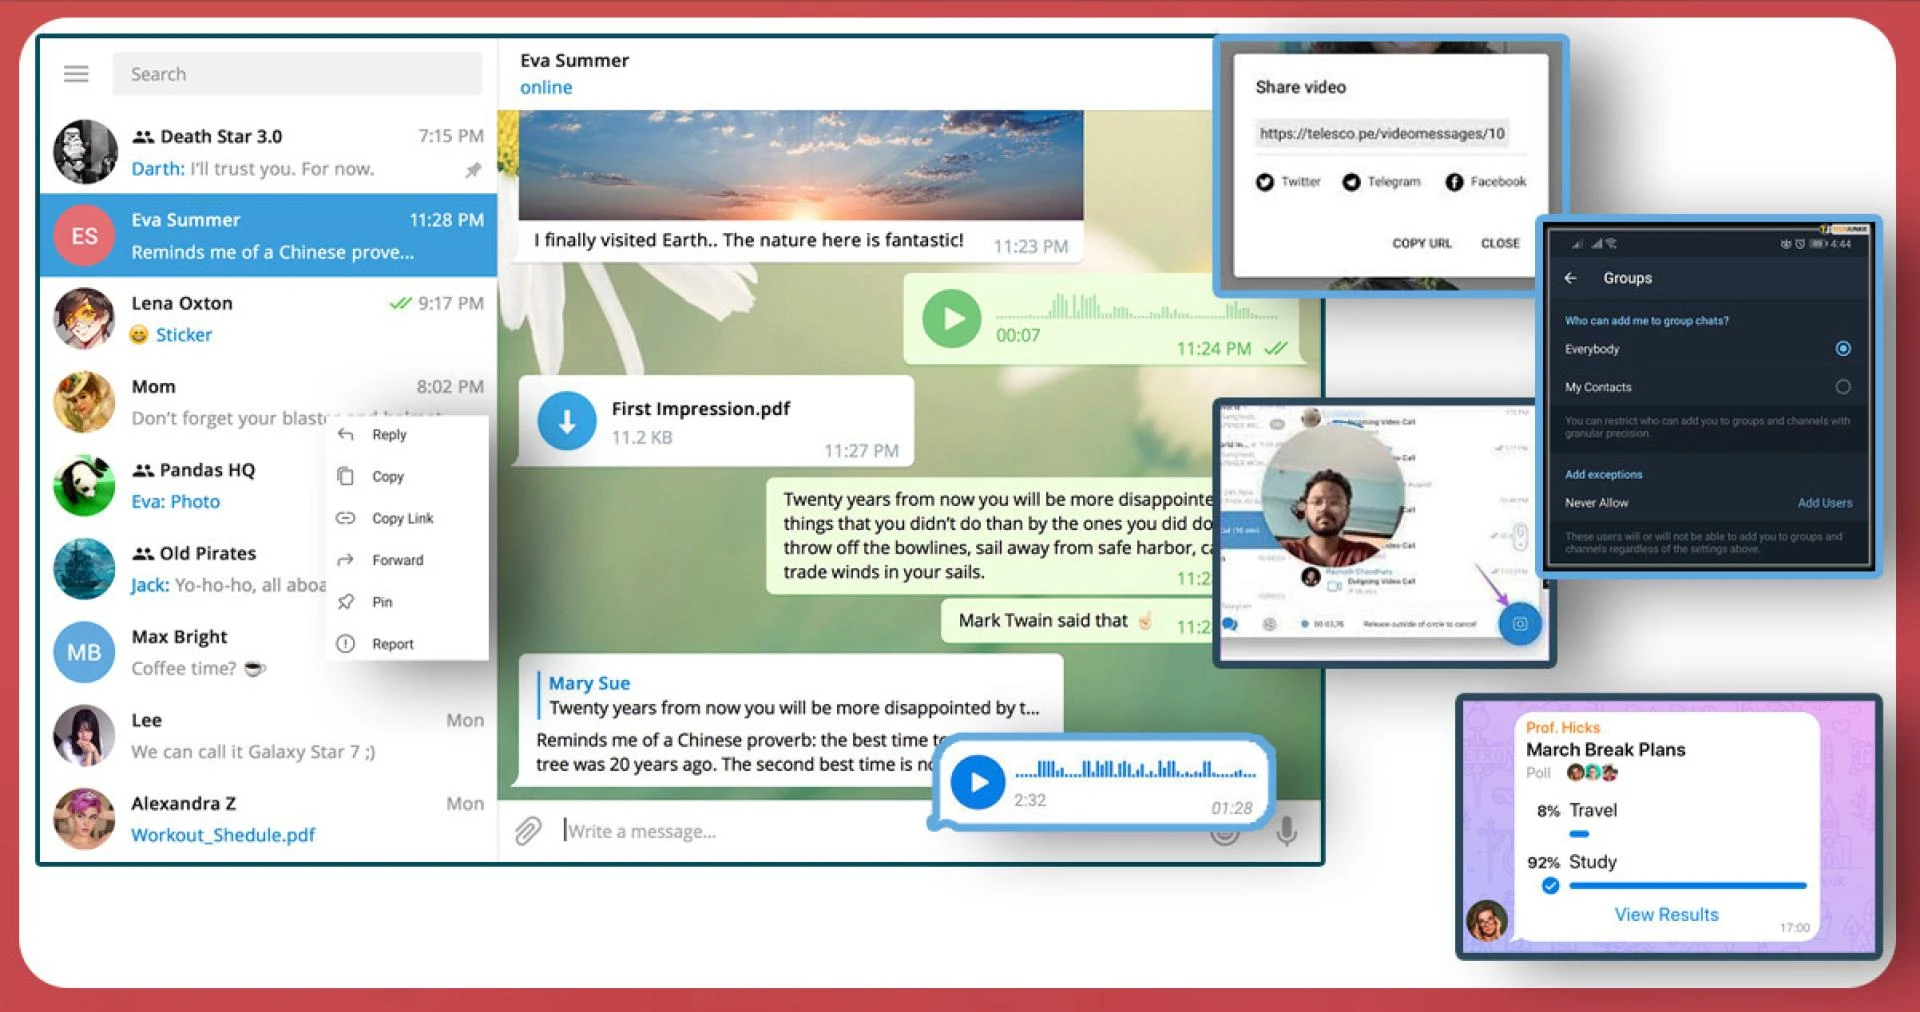The image size is (1920, 1012).
Task: Click the microphone record icon
Action: (x=1287, y=831)
